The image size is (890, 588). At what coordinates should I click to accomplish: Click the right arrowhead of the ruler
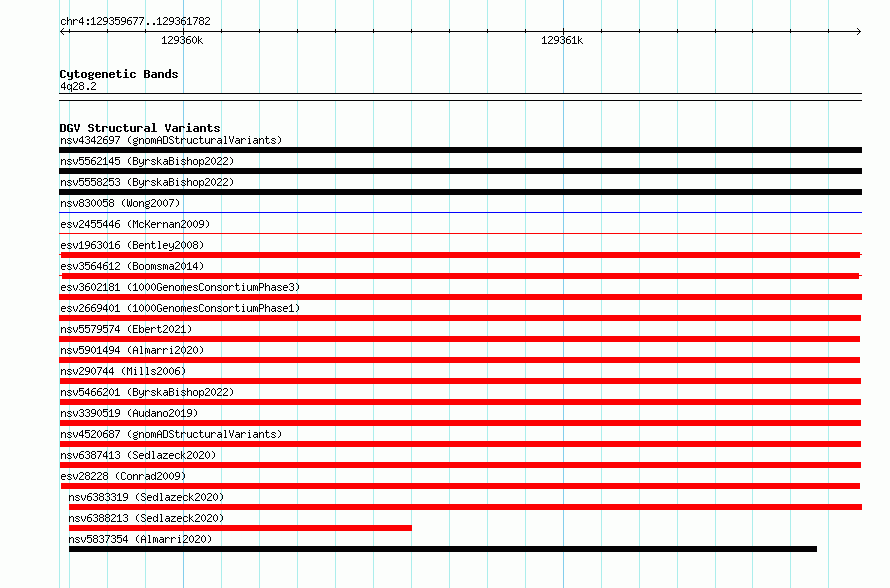(x=859, y=32)
